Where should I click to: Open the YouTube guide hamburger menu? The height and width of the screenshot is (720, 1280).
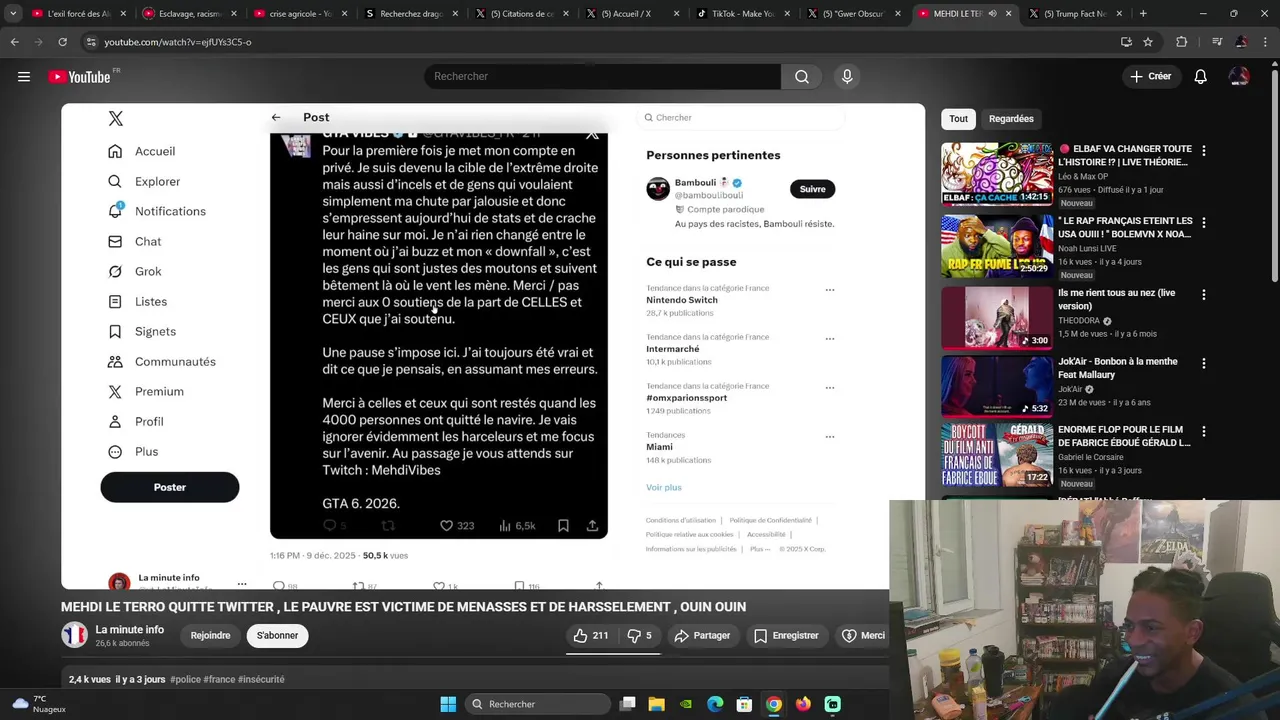24,76
